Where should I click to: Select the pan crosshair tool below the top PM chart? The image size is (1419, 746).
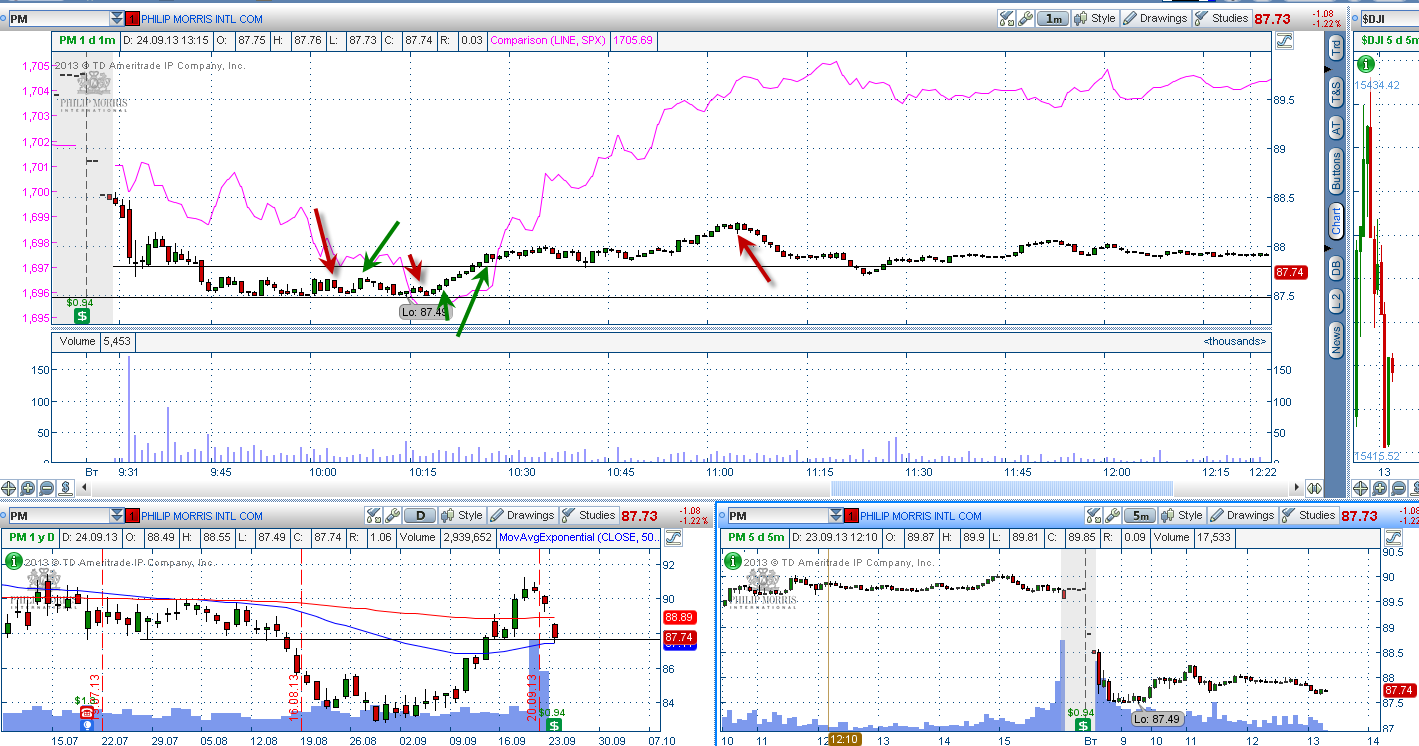tap(9, 489)
